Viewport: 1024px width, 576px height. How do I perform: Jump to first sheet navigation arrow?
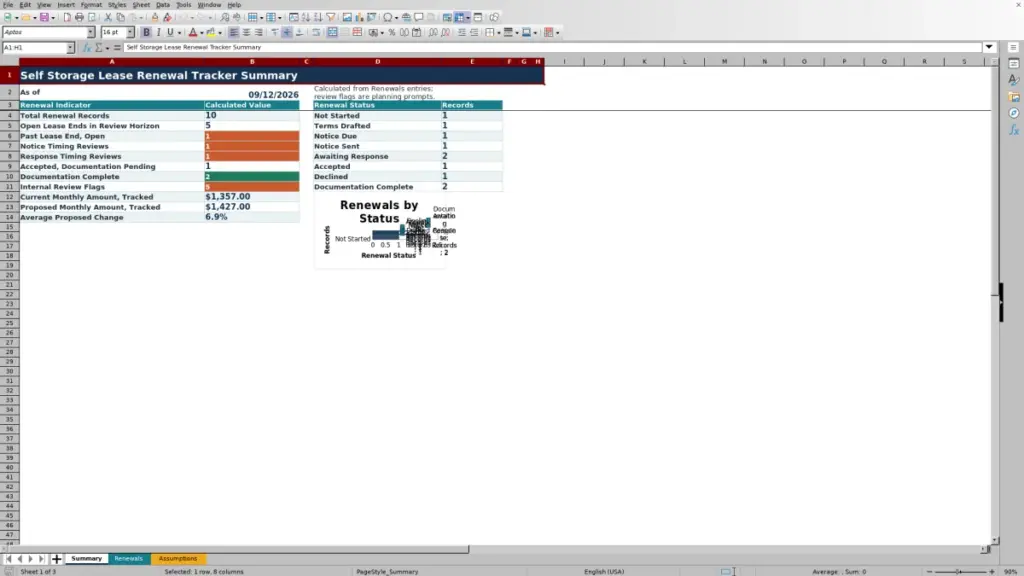[8, 559]
